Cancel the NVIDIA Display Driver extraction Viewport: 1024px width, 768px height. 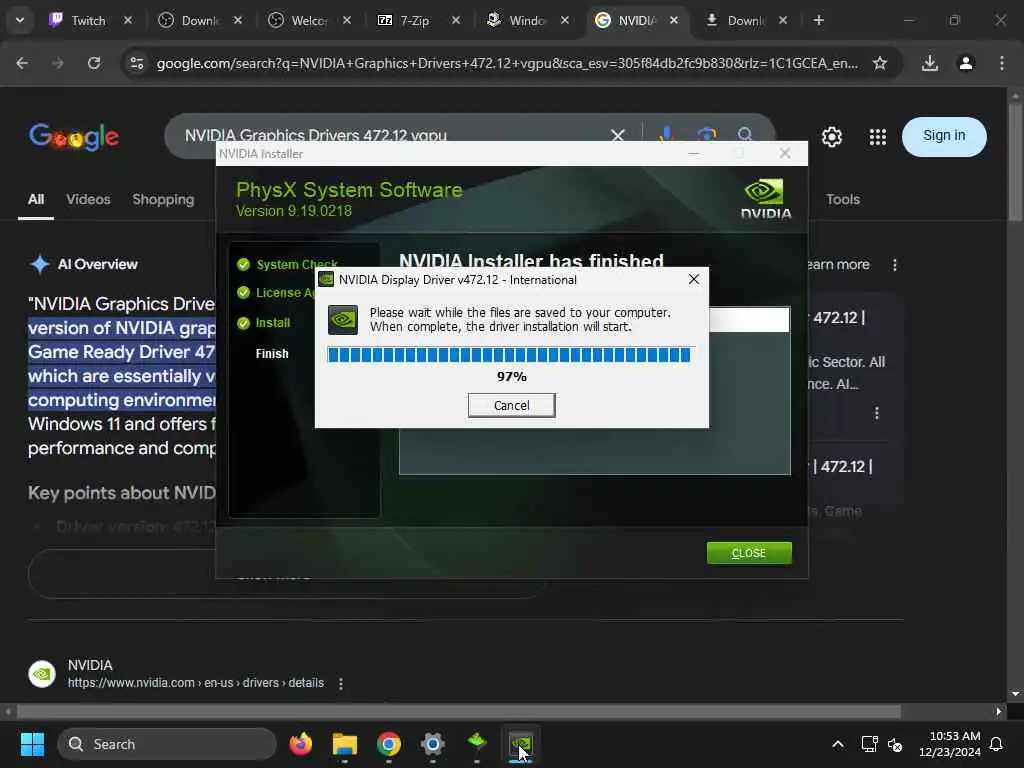pyautogui.click(x=511, y=405)
